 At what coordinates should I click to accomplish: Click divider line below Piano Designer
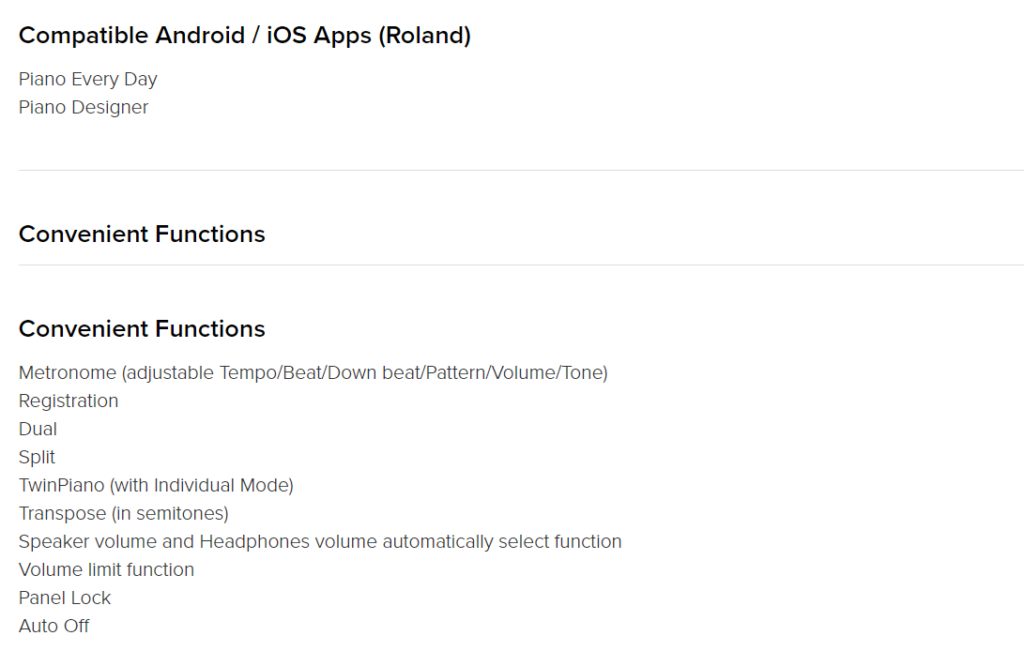pos(521,170)
